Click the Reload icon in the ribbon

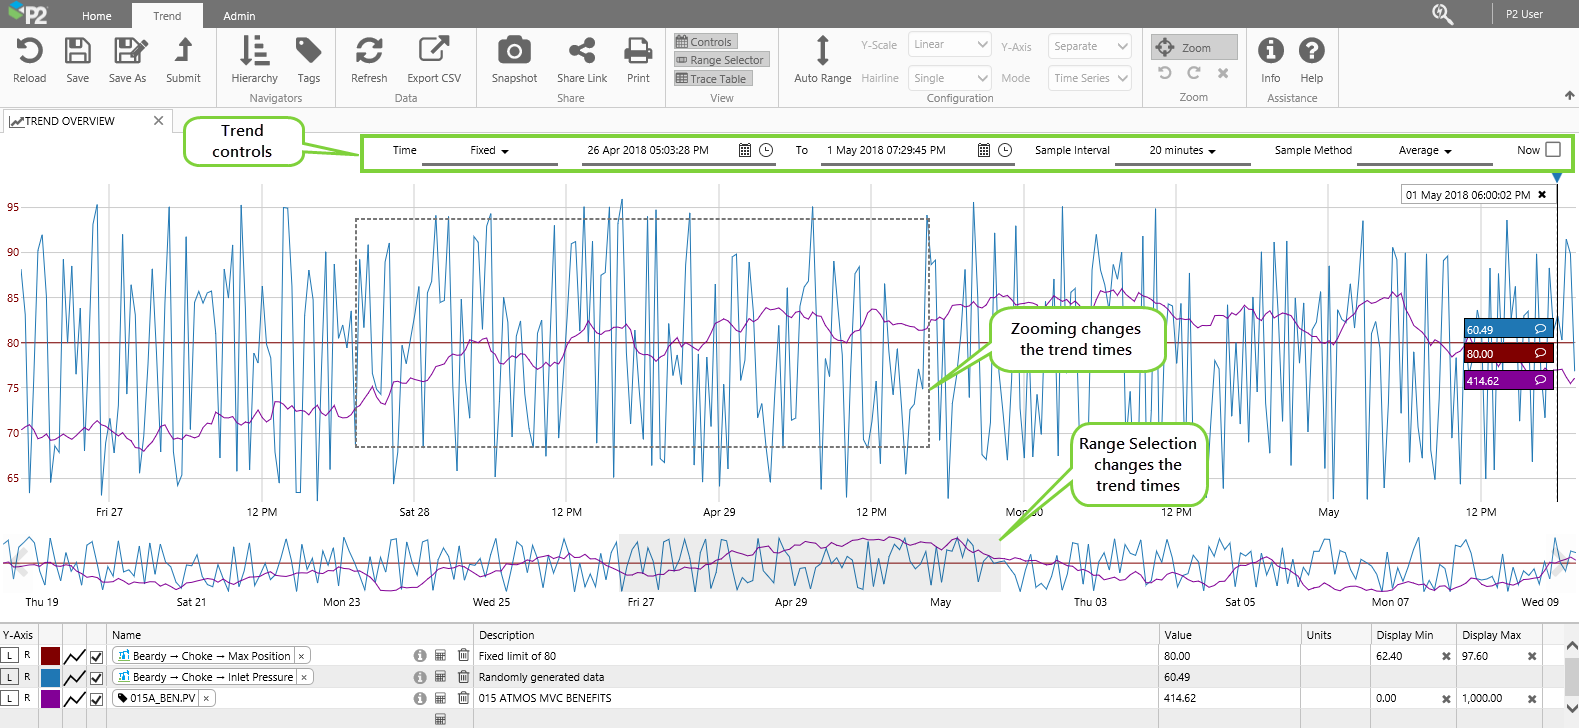point(29,51)
